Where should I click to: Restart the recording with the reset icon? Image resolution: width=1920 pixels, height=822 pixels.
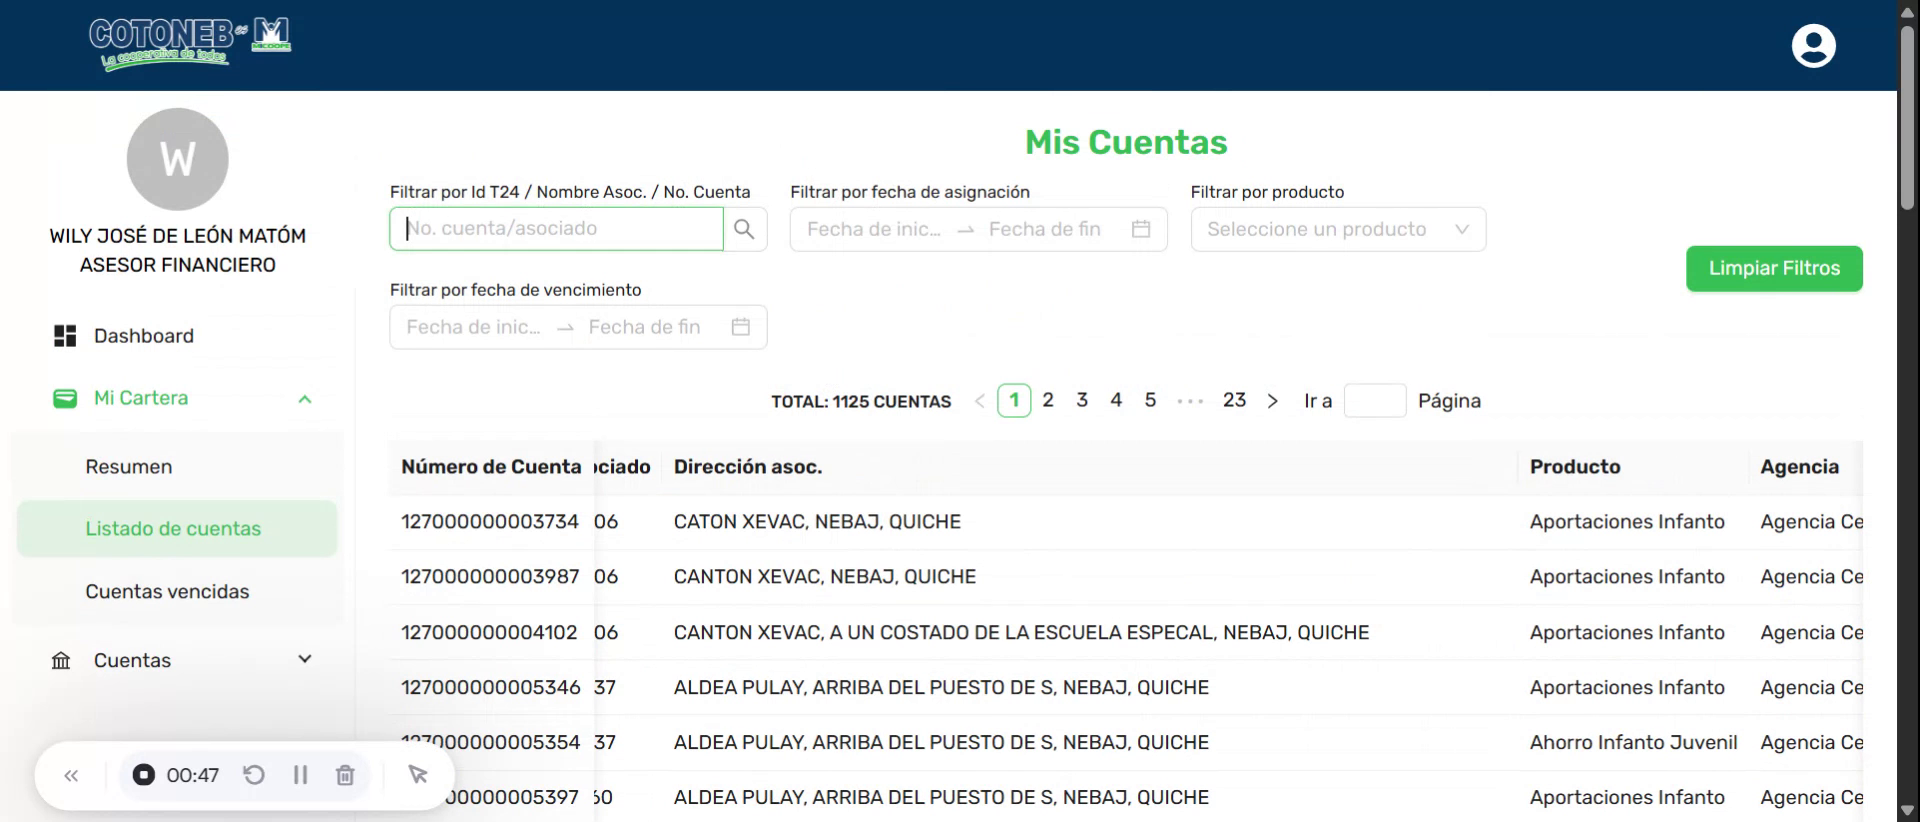[254, 775]
